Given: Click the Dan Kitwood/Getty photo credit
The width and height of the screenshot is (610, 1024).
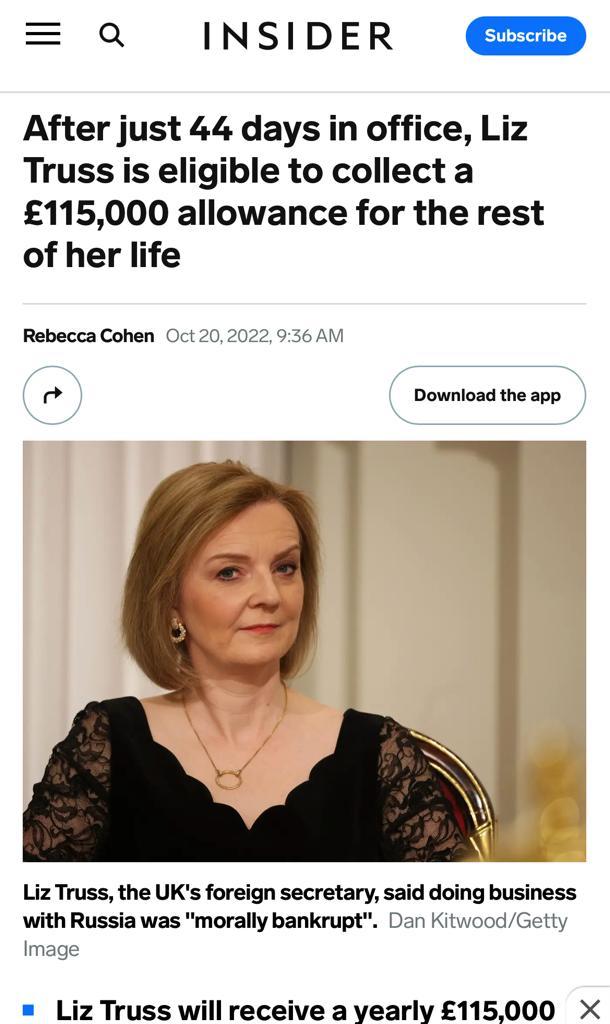Looking at the screenshot, I should pyautogui.click(x=477, y=920).
